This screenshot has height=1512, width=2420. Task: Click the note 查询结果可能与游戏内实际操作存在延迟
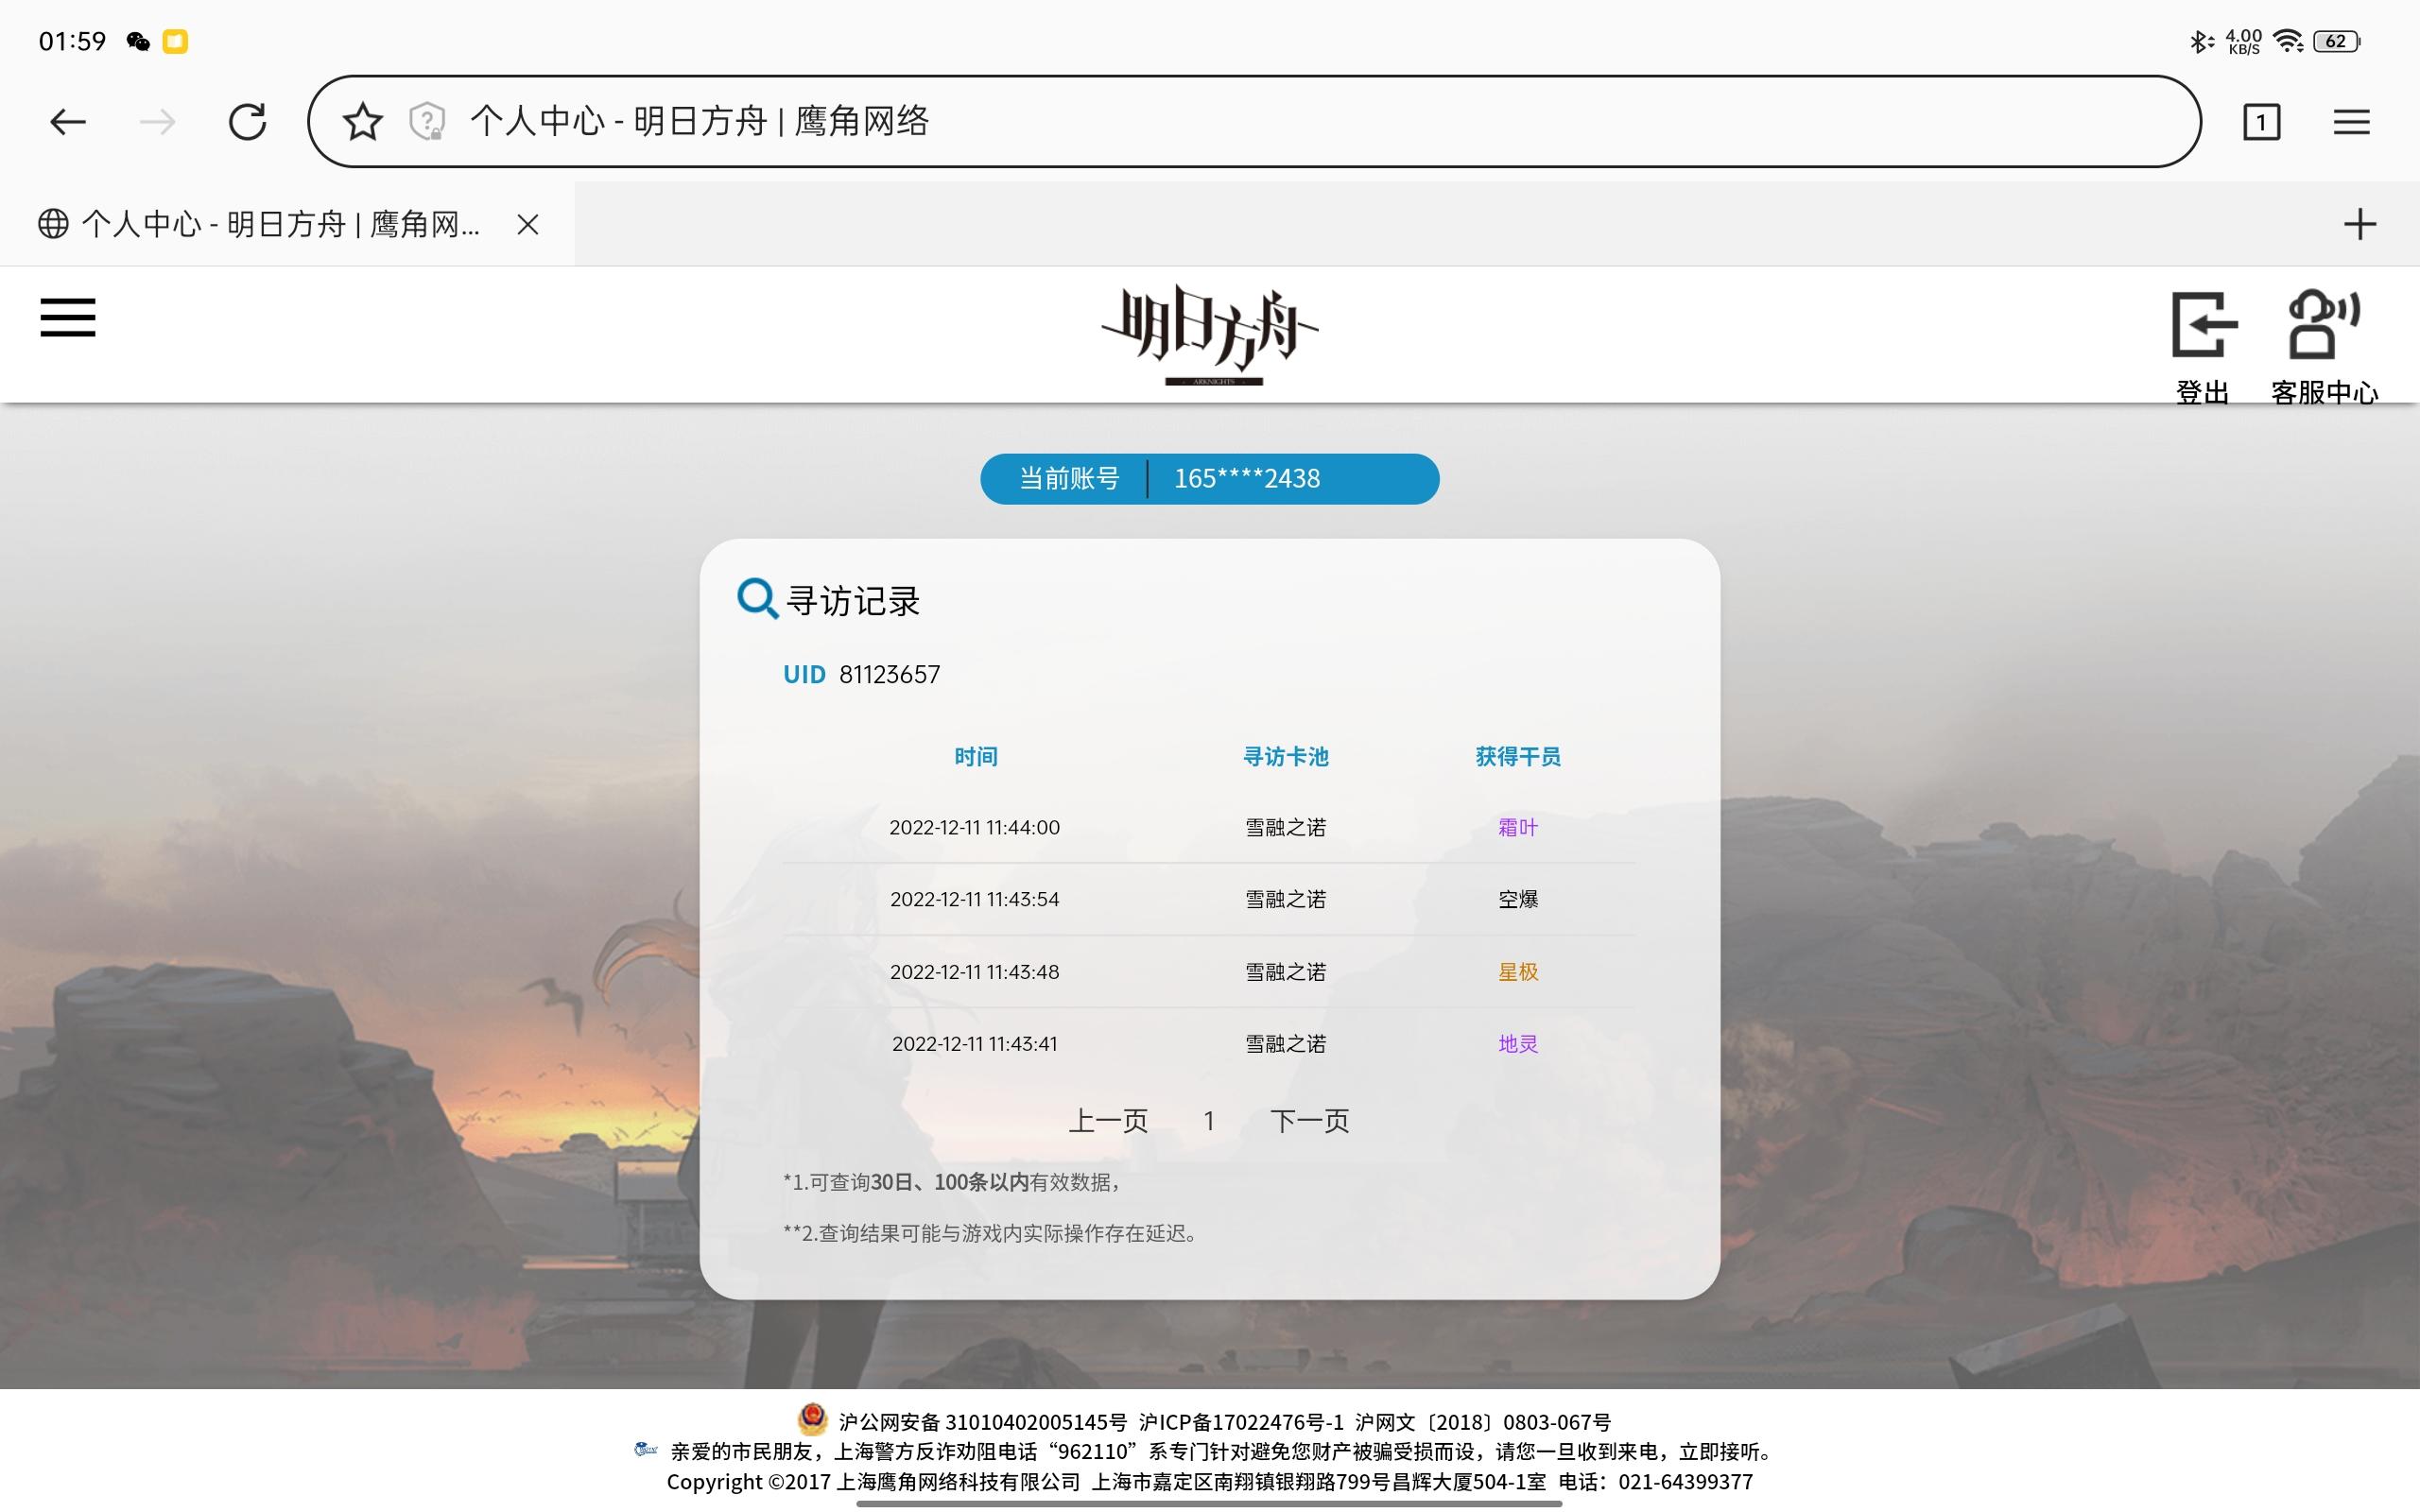pyautogui.click(x=991, y=1234)
